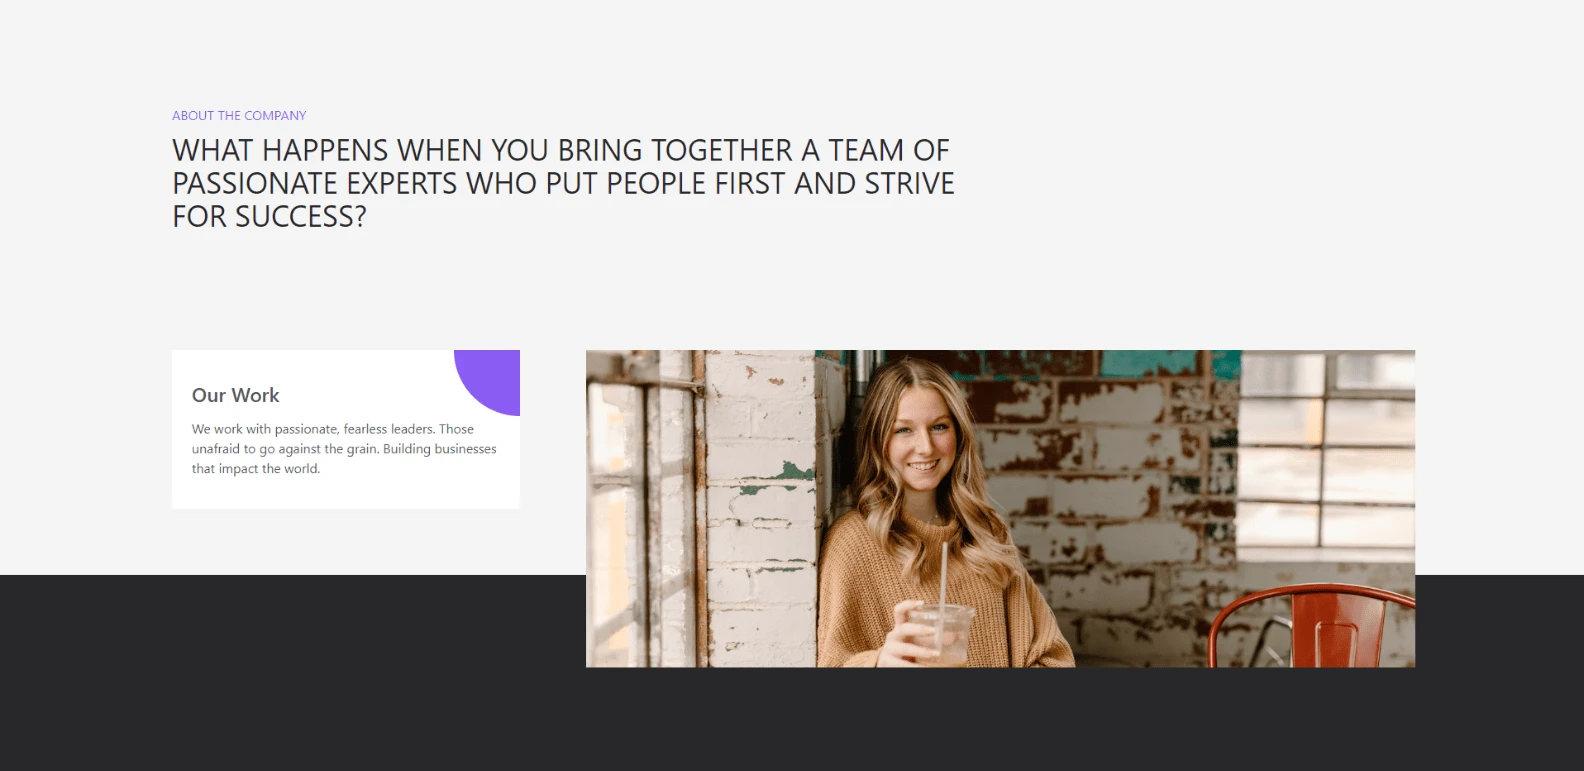Click the "WHAT HAPPENS WHEN YOU BRING" heading line
The height and width of the screenshot is (771, 1584).
point(561,150)
